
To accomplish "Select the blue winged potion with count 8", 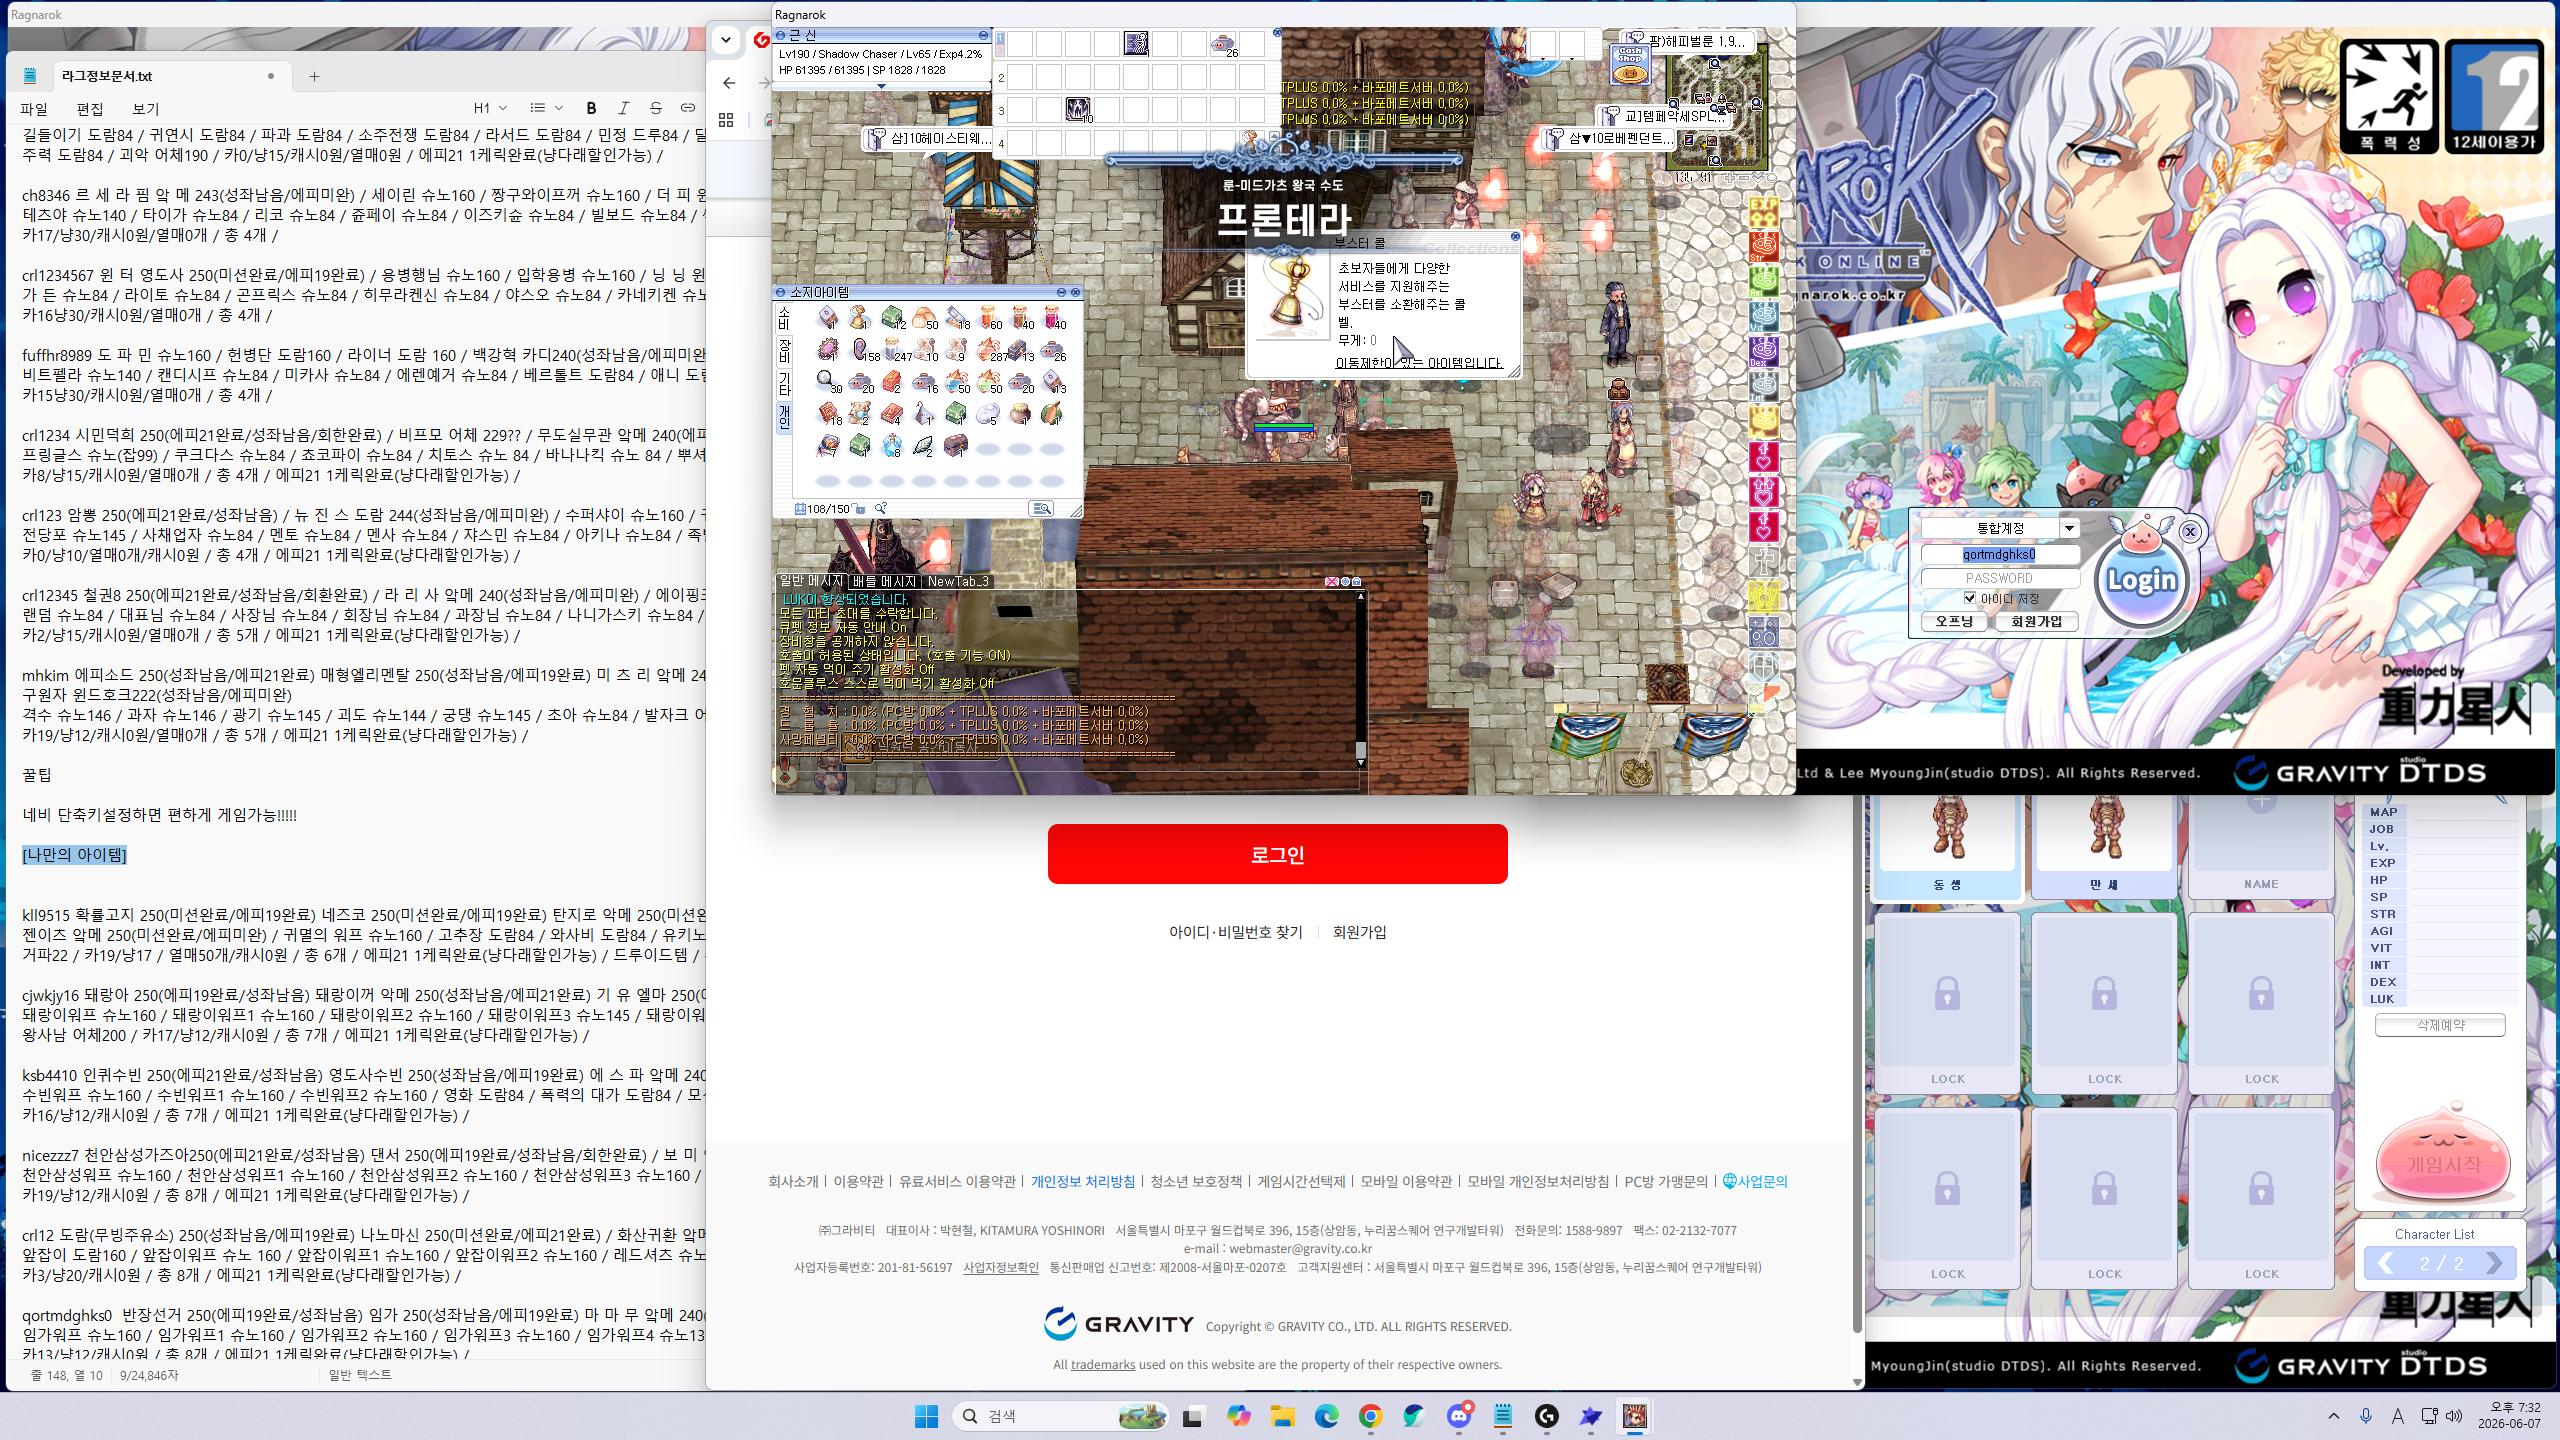I will click(892, 445).
